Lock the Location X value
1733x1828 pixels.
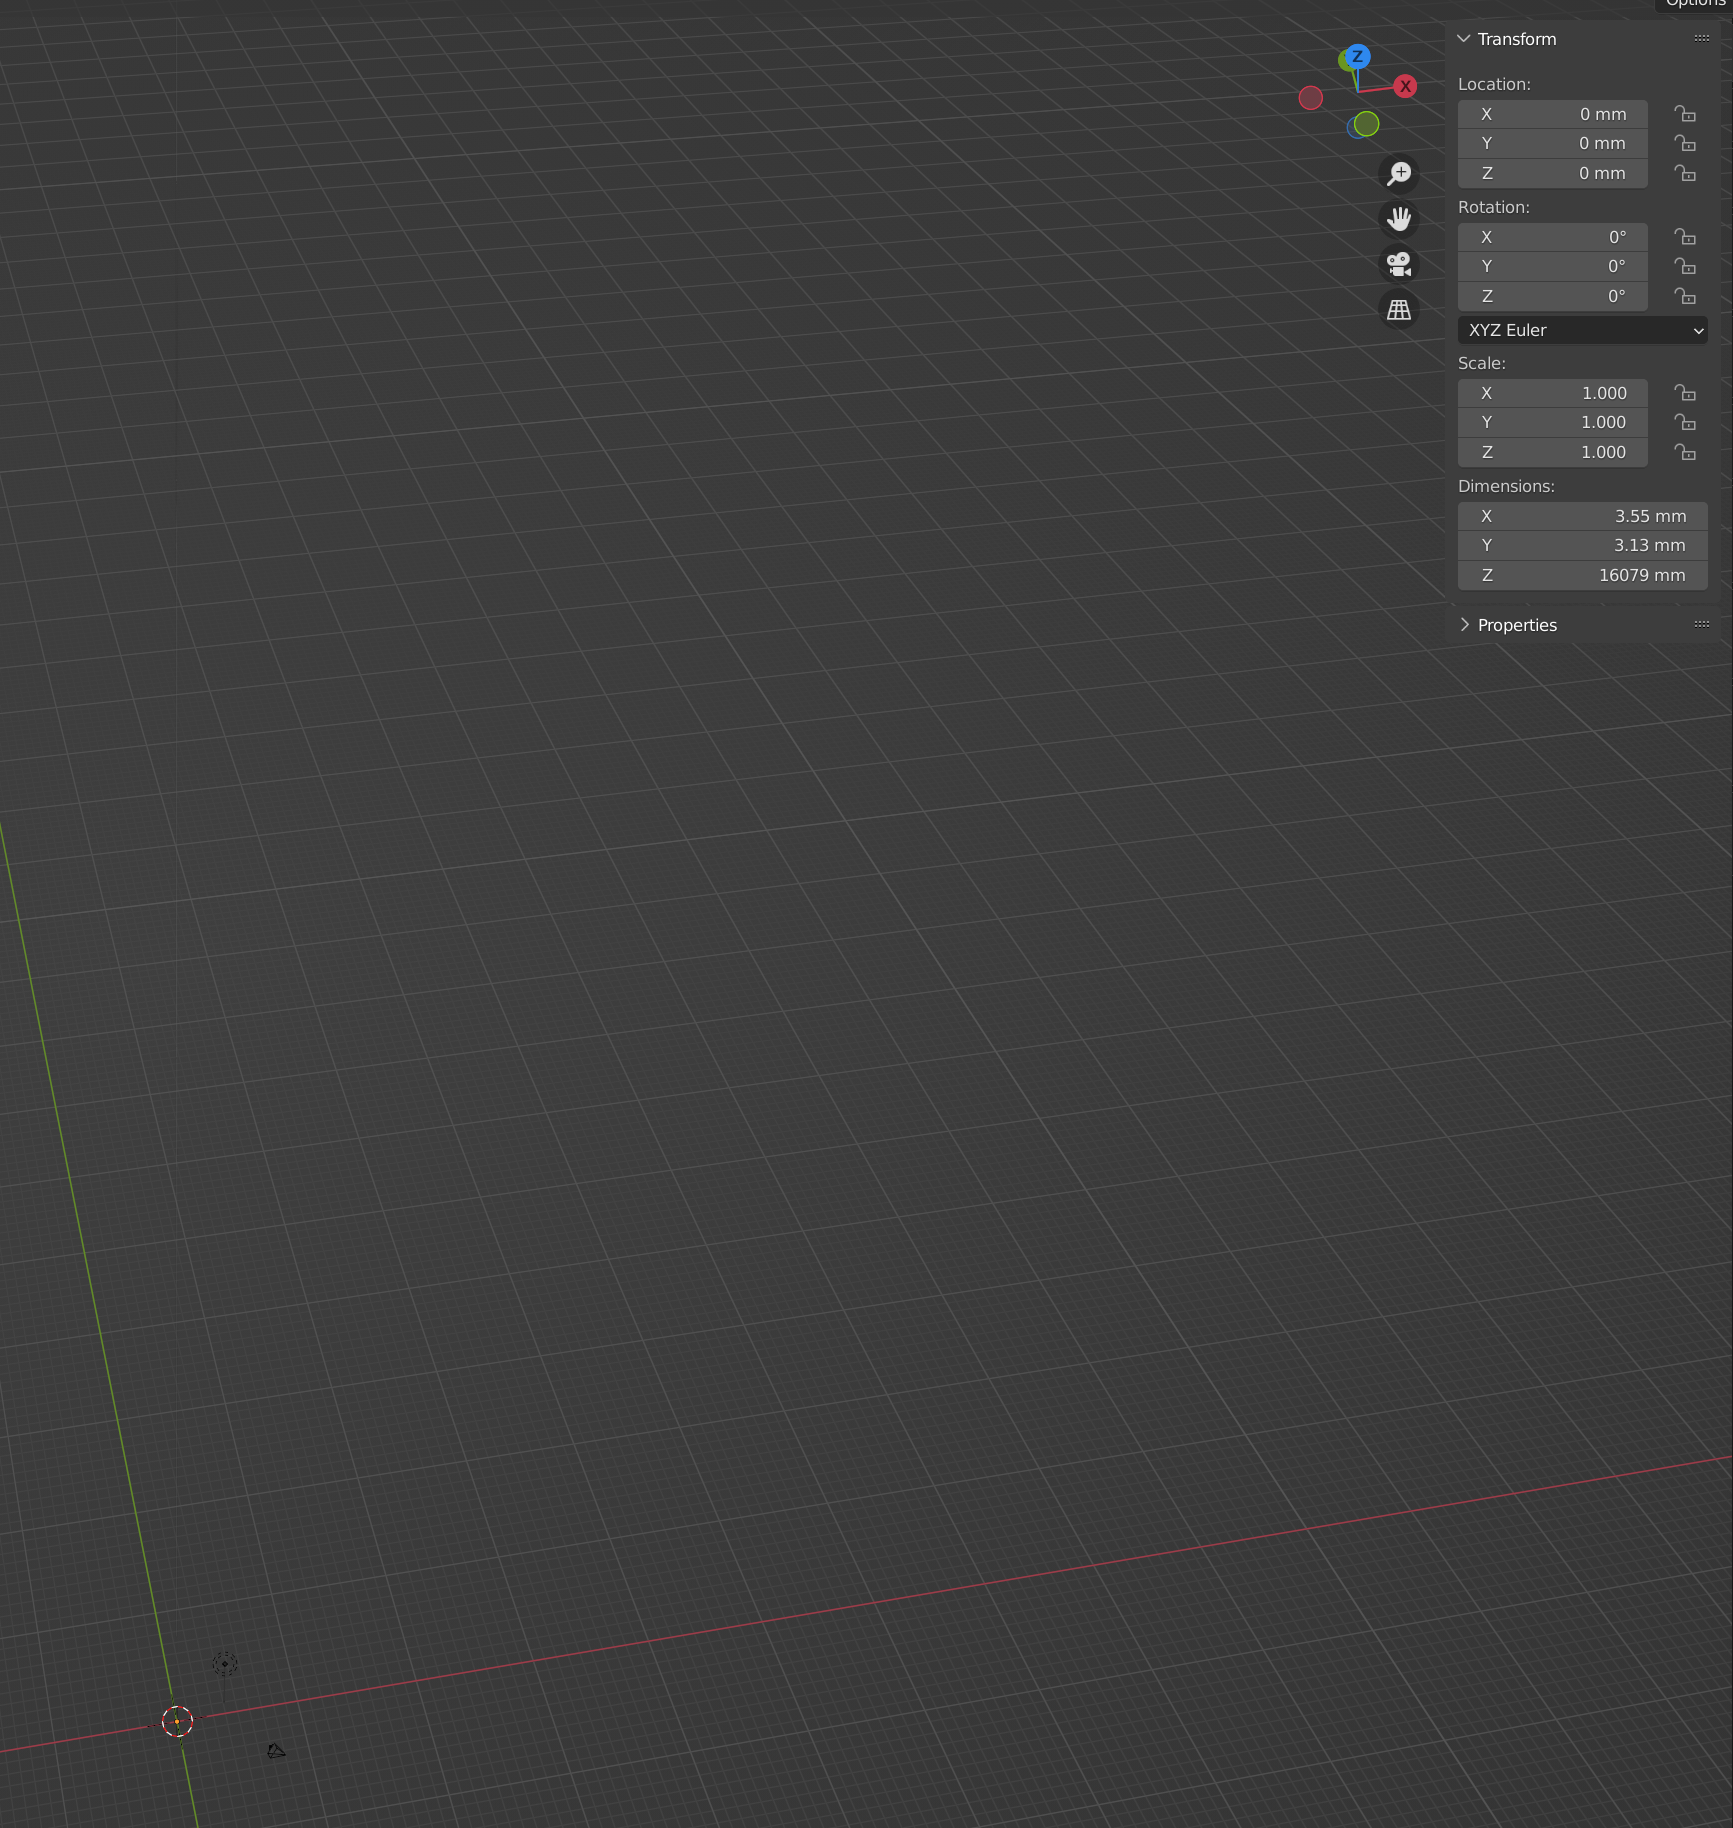(1686, 114)
